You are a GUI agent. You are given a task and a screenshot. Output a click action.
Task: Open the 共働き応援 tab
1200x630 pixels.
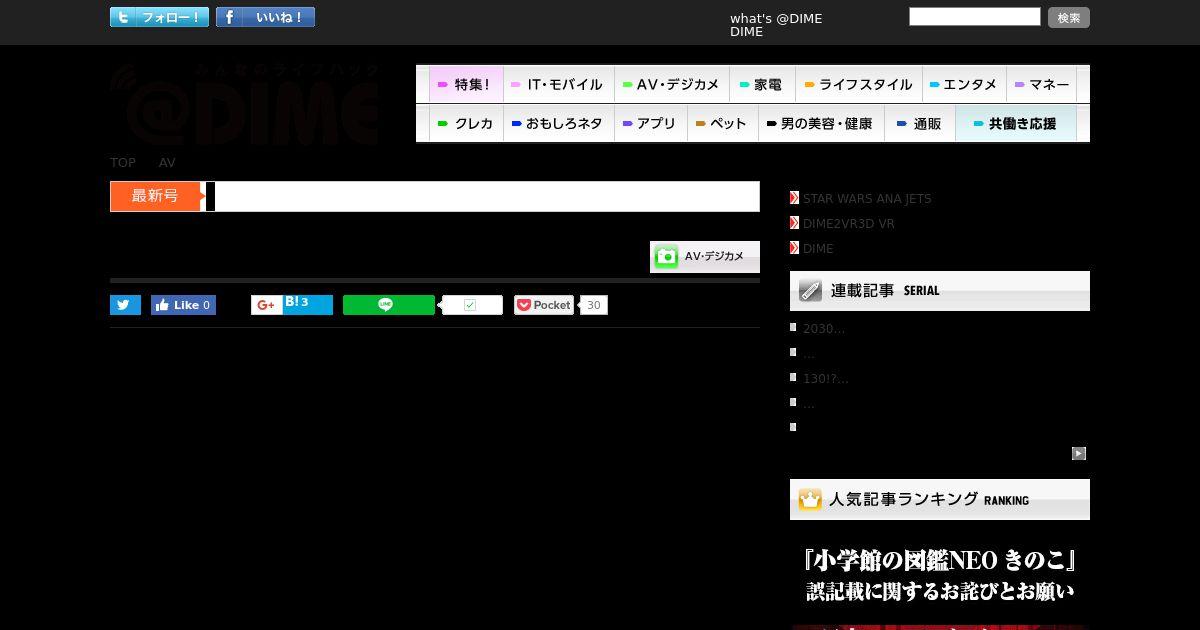click(1016, 124)
